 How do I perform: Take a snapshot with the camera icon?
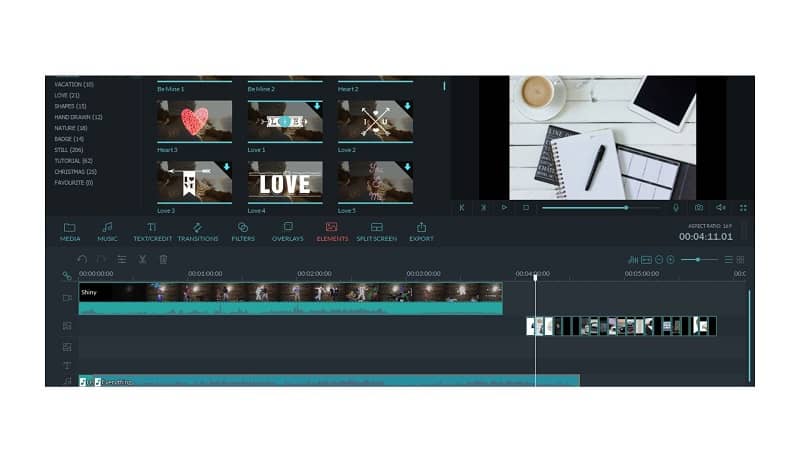[698, 208]
